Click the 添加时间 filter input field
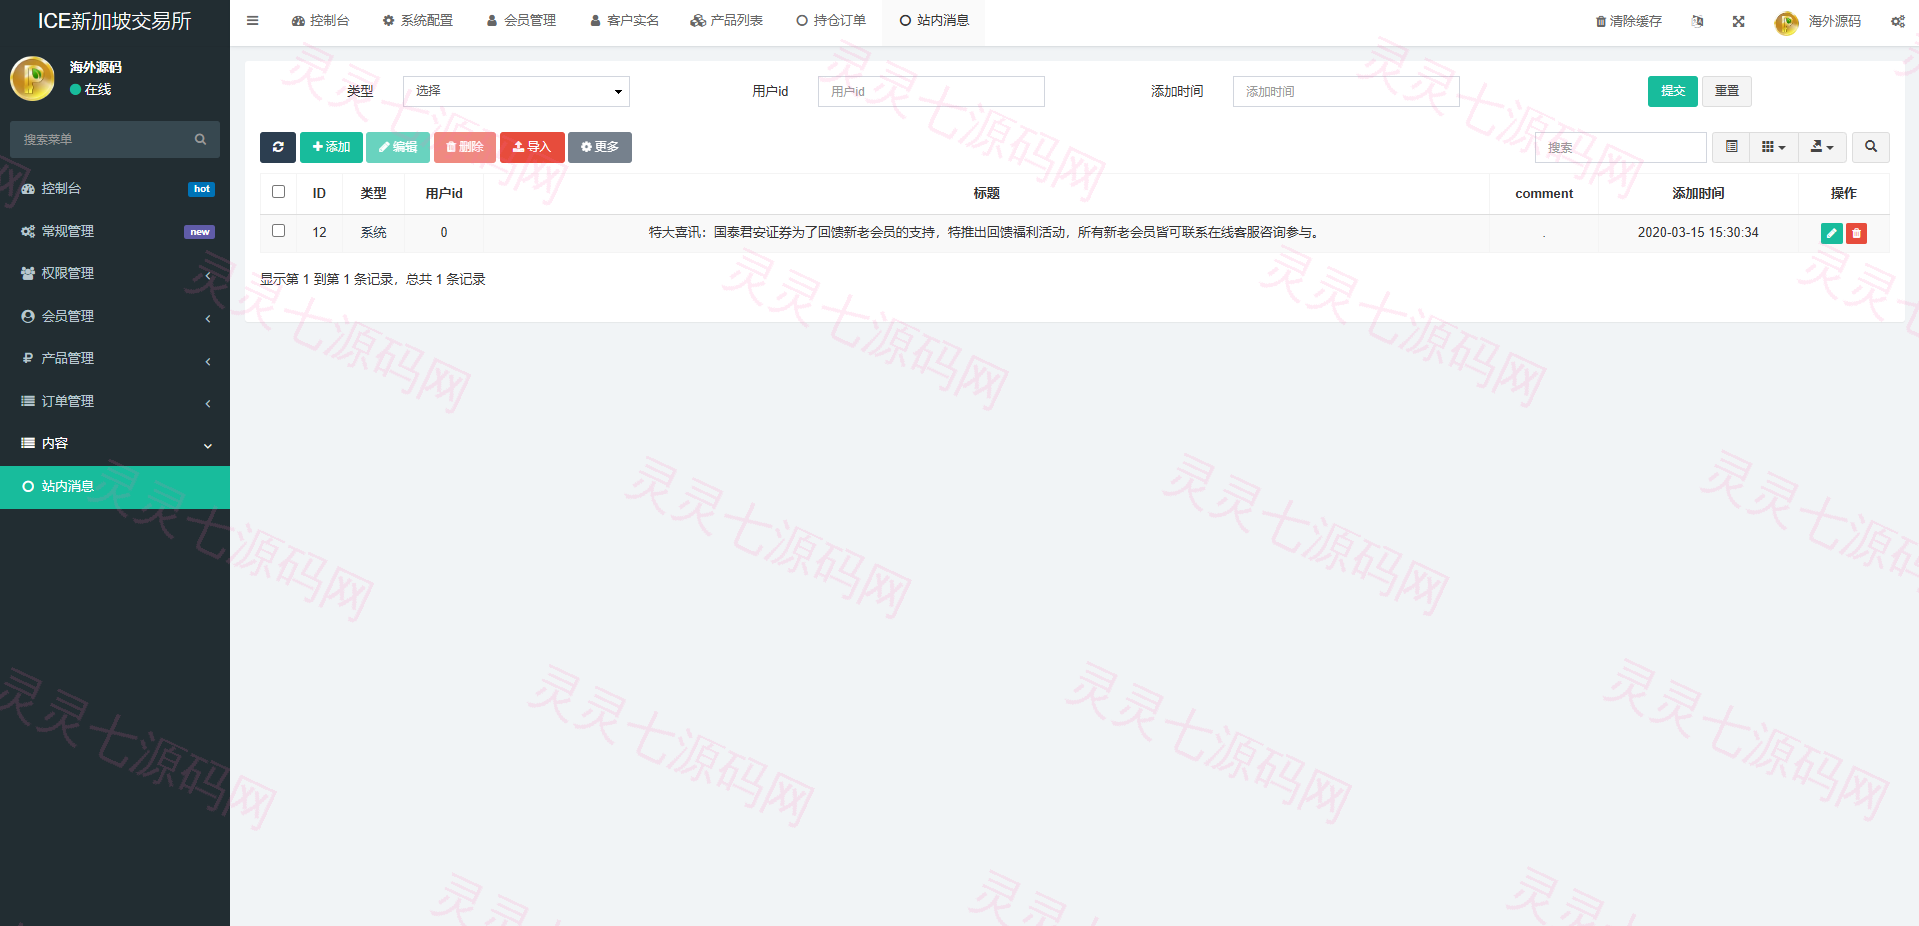1919x926 pixels. pos(1346,91)
